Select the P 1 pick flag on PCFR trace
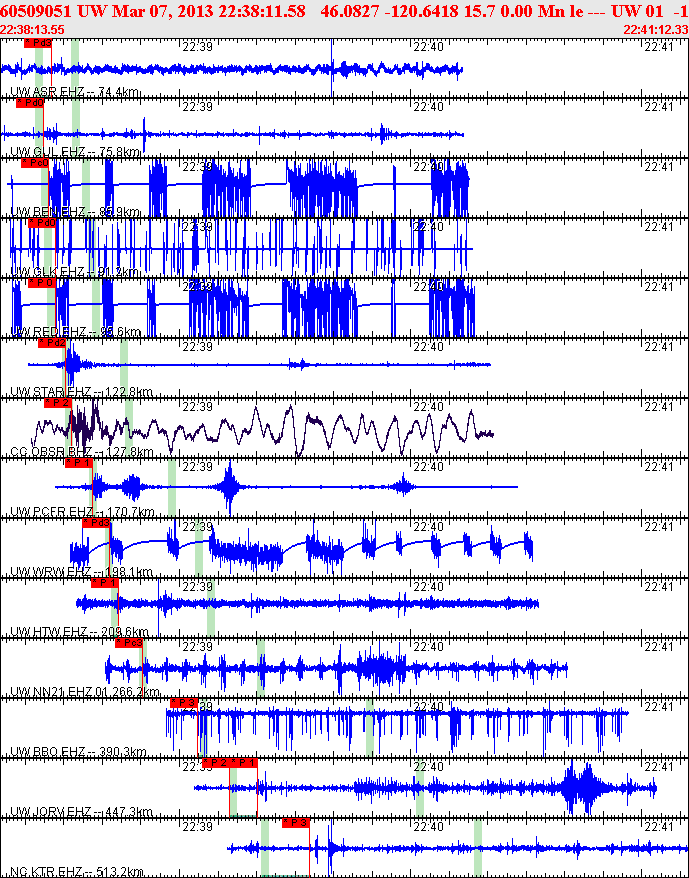Image resolution: width=689 pixels, height=878 pixels. click(x=79, y=463)
